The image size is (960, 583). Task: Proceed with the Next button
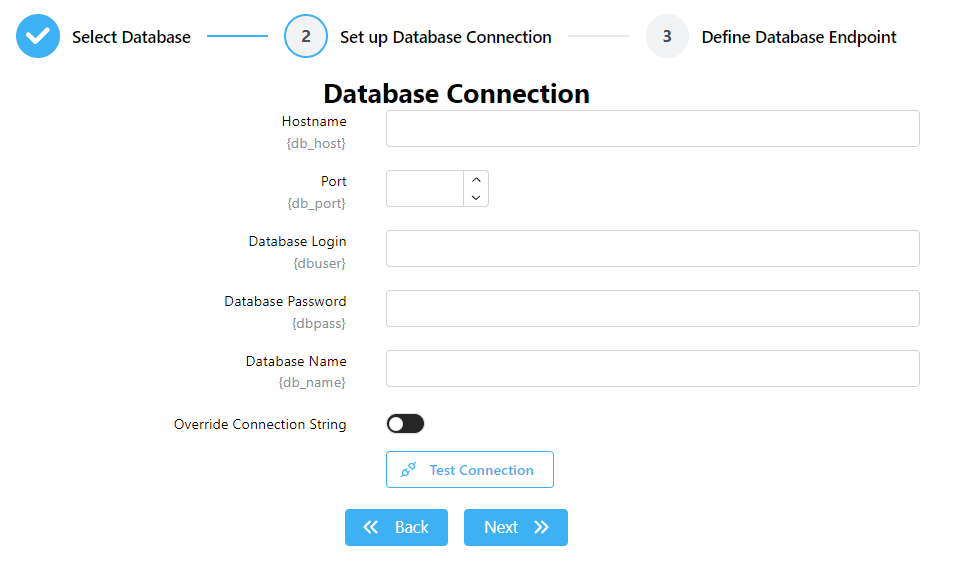coord(515,528)
